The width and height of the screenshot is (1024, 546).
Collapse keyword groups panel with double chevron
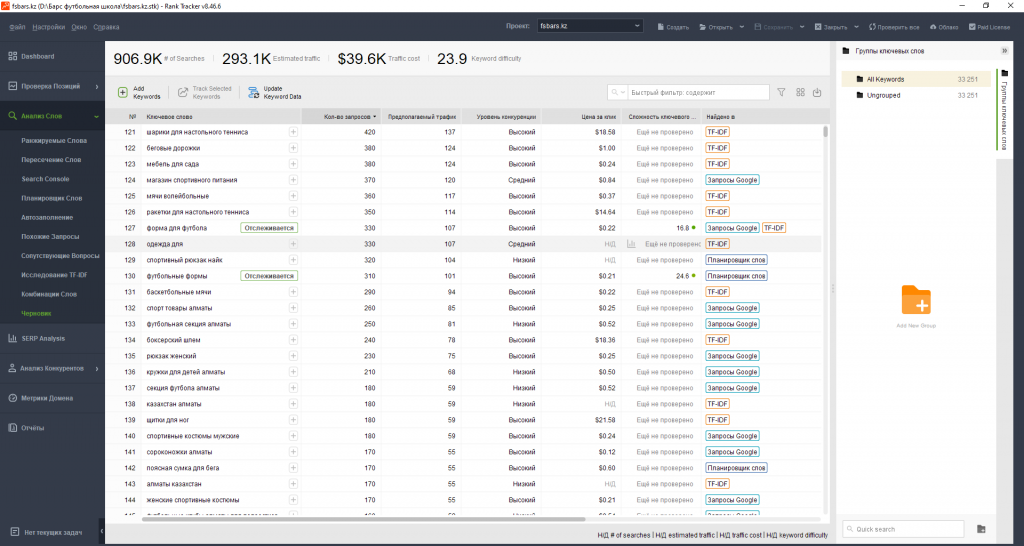pyautogui.click(x=1004, y=50)
